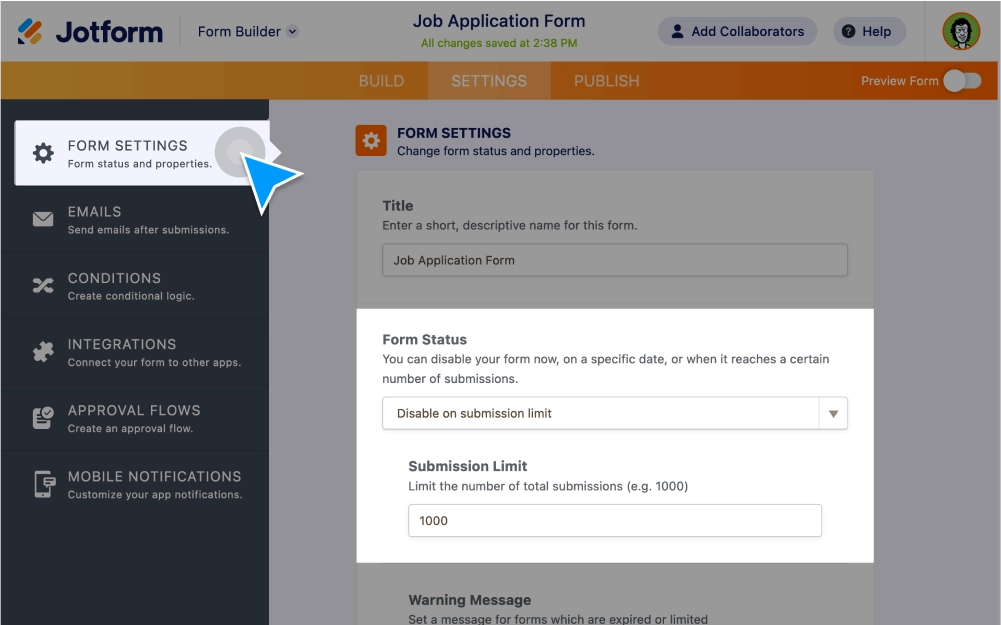The width and height of the screenshot is (1001, 625).
Task: Open the Approval Flows icon
Action: point(44,418)
